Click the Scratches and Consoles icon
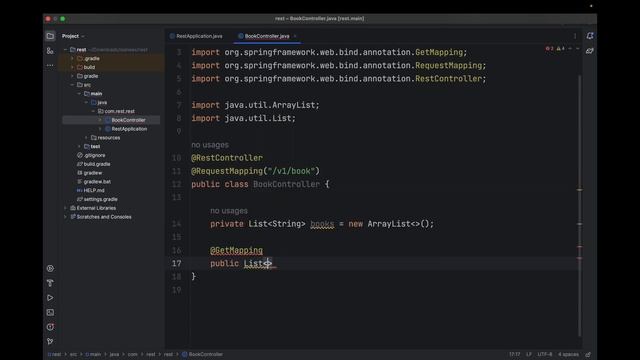This screenshot has width=640, height=360. click(73, 217)
